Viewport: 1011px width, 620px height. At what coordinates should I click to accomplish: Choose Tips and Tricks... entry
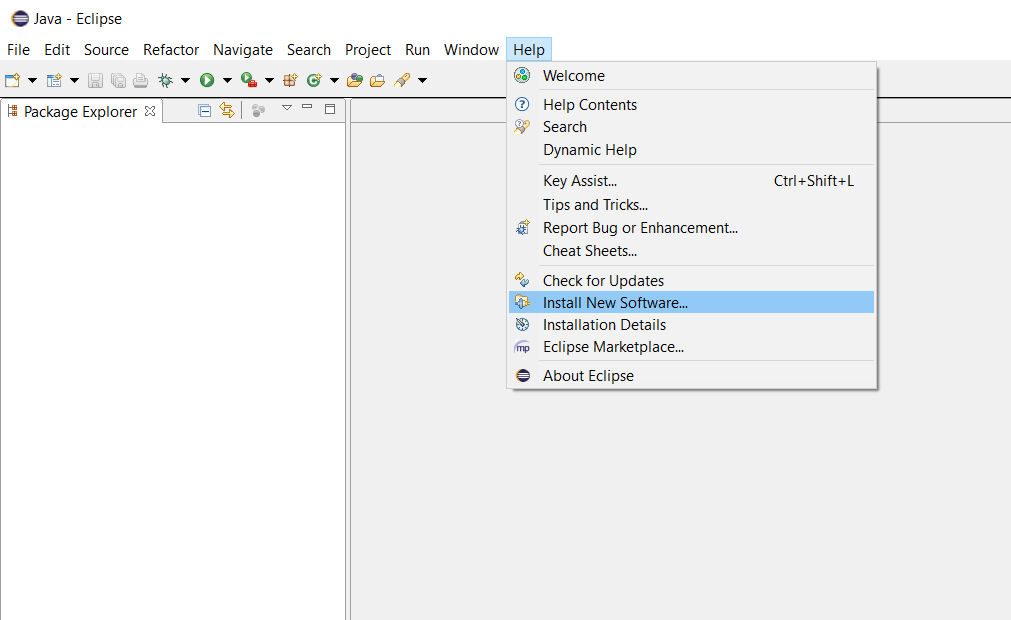click(691, 205)
